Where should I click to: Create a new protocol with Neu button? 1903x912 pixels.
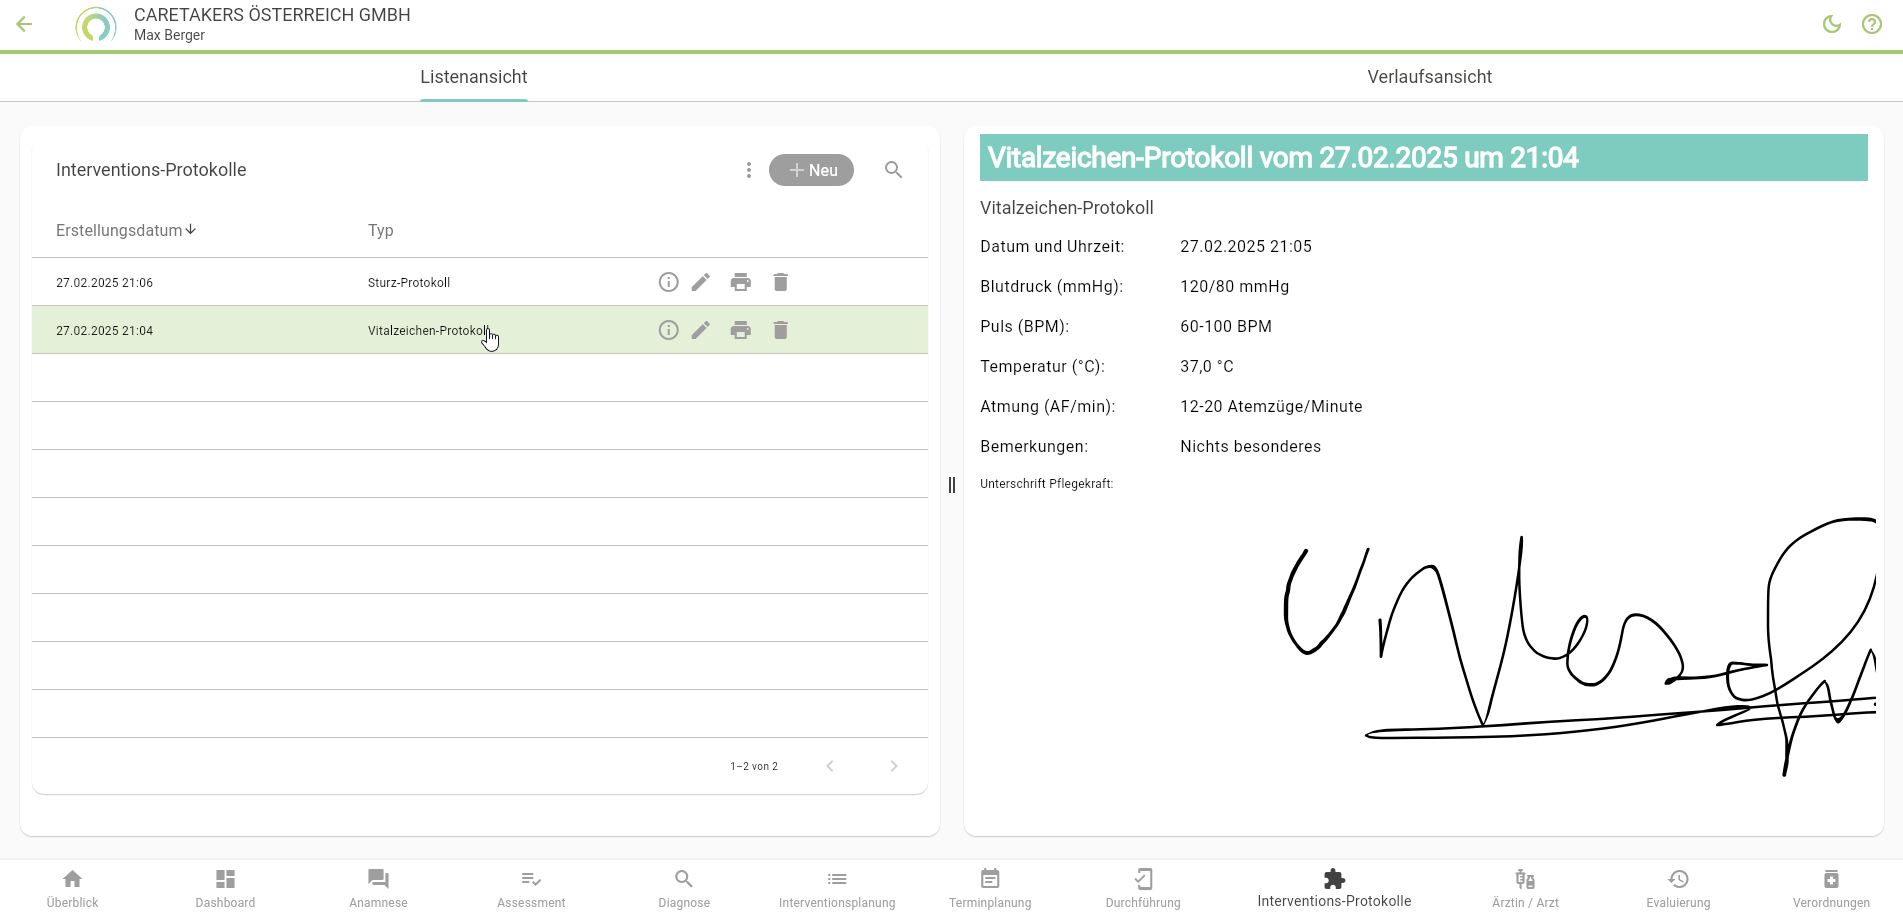[811, 170]
